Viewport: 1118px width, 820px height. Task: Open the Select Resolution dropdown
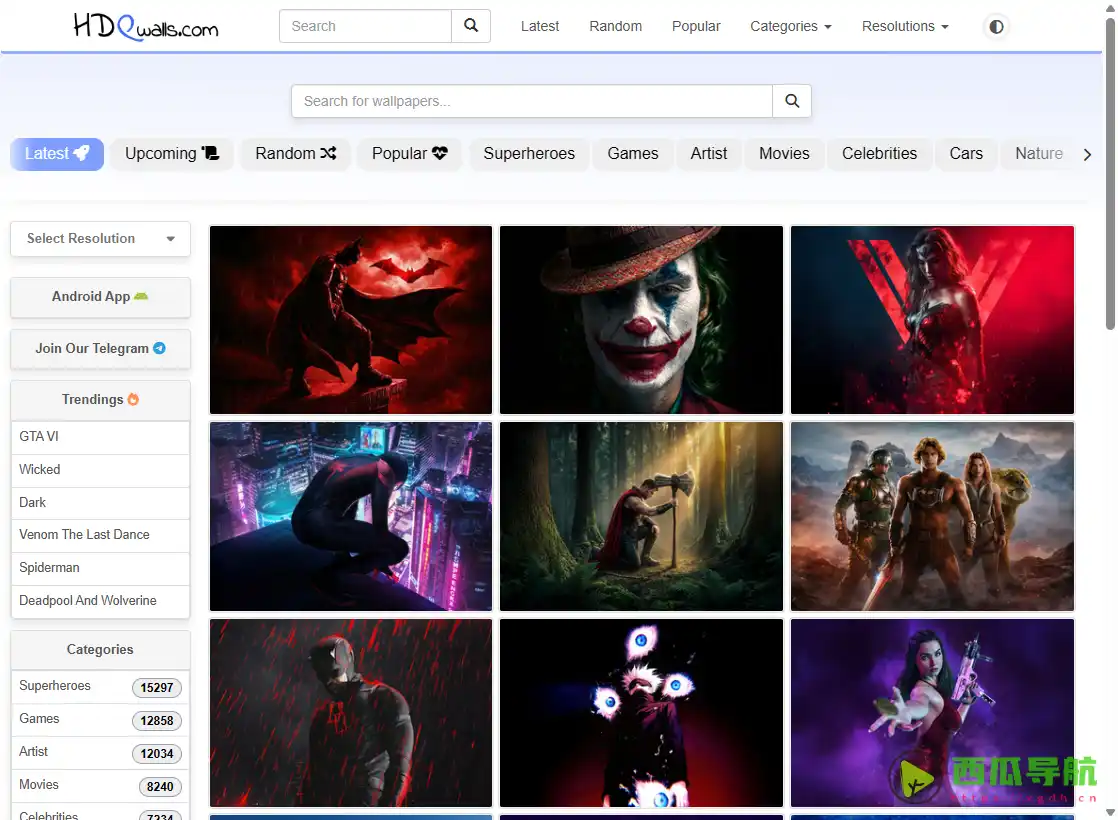(100, 239)
